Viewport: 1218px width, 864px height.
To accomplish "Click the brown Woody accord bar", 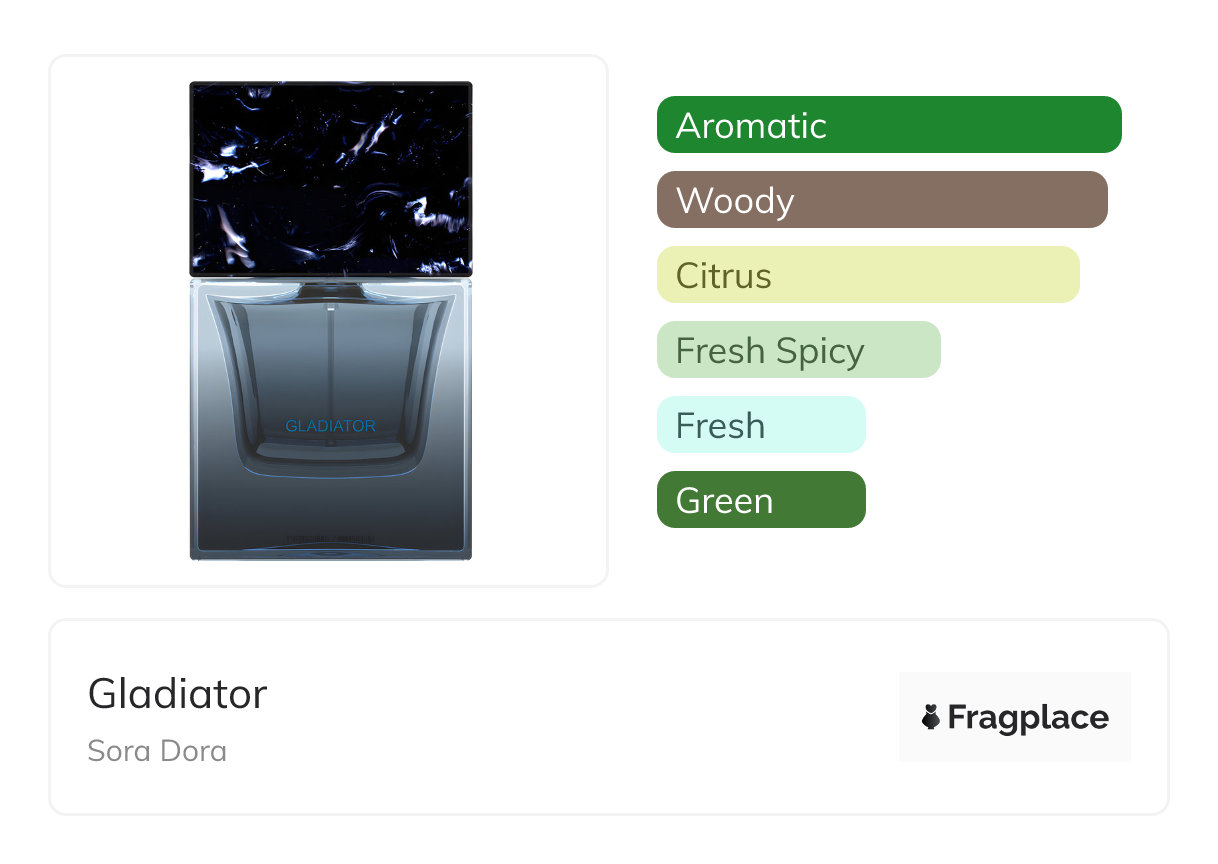I will [881, 200].
